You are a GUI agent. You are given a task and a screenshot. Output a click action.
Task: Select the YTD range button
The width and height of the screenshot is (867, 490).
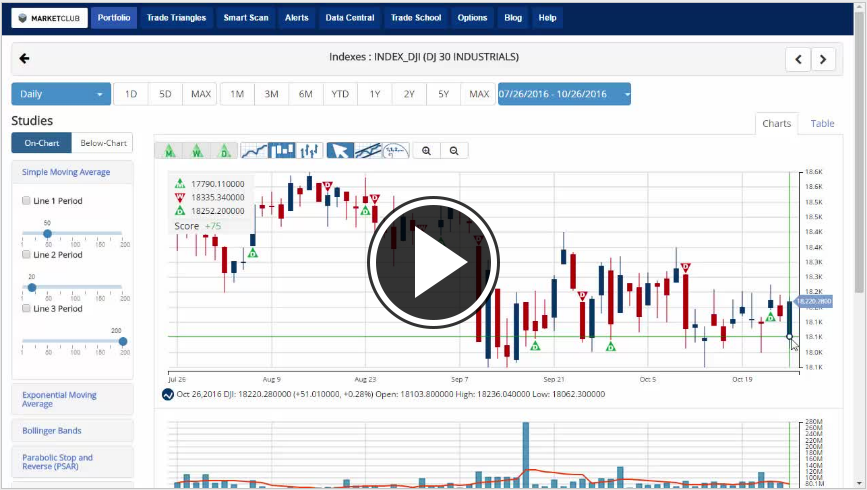click(340, 94)
